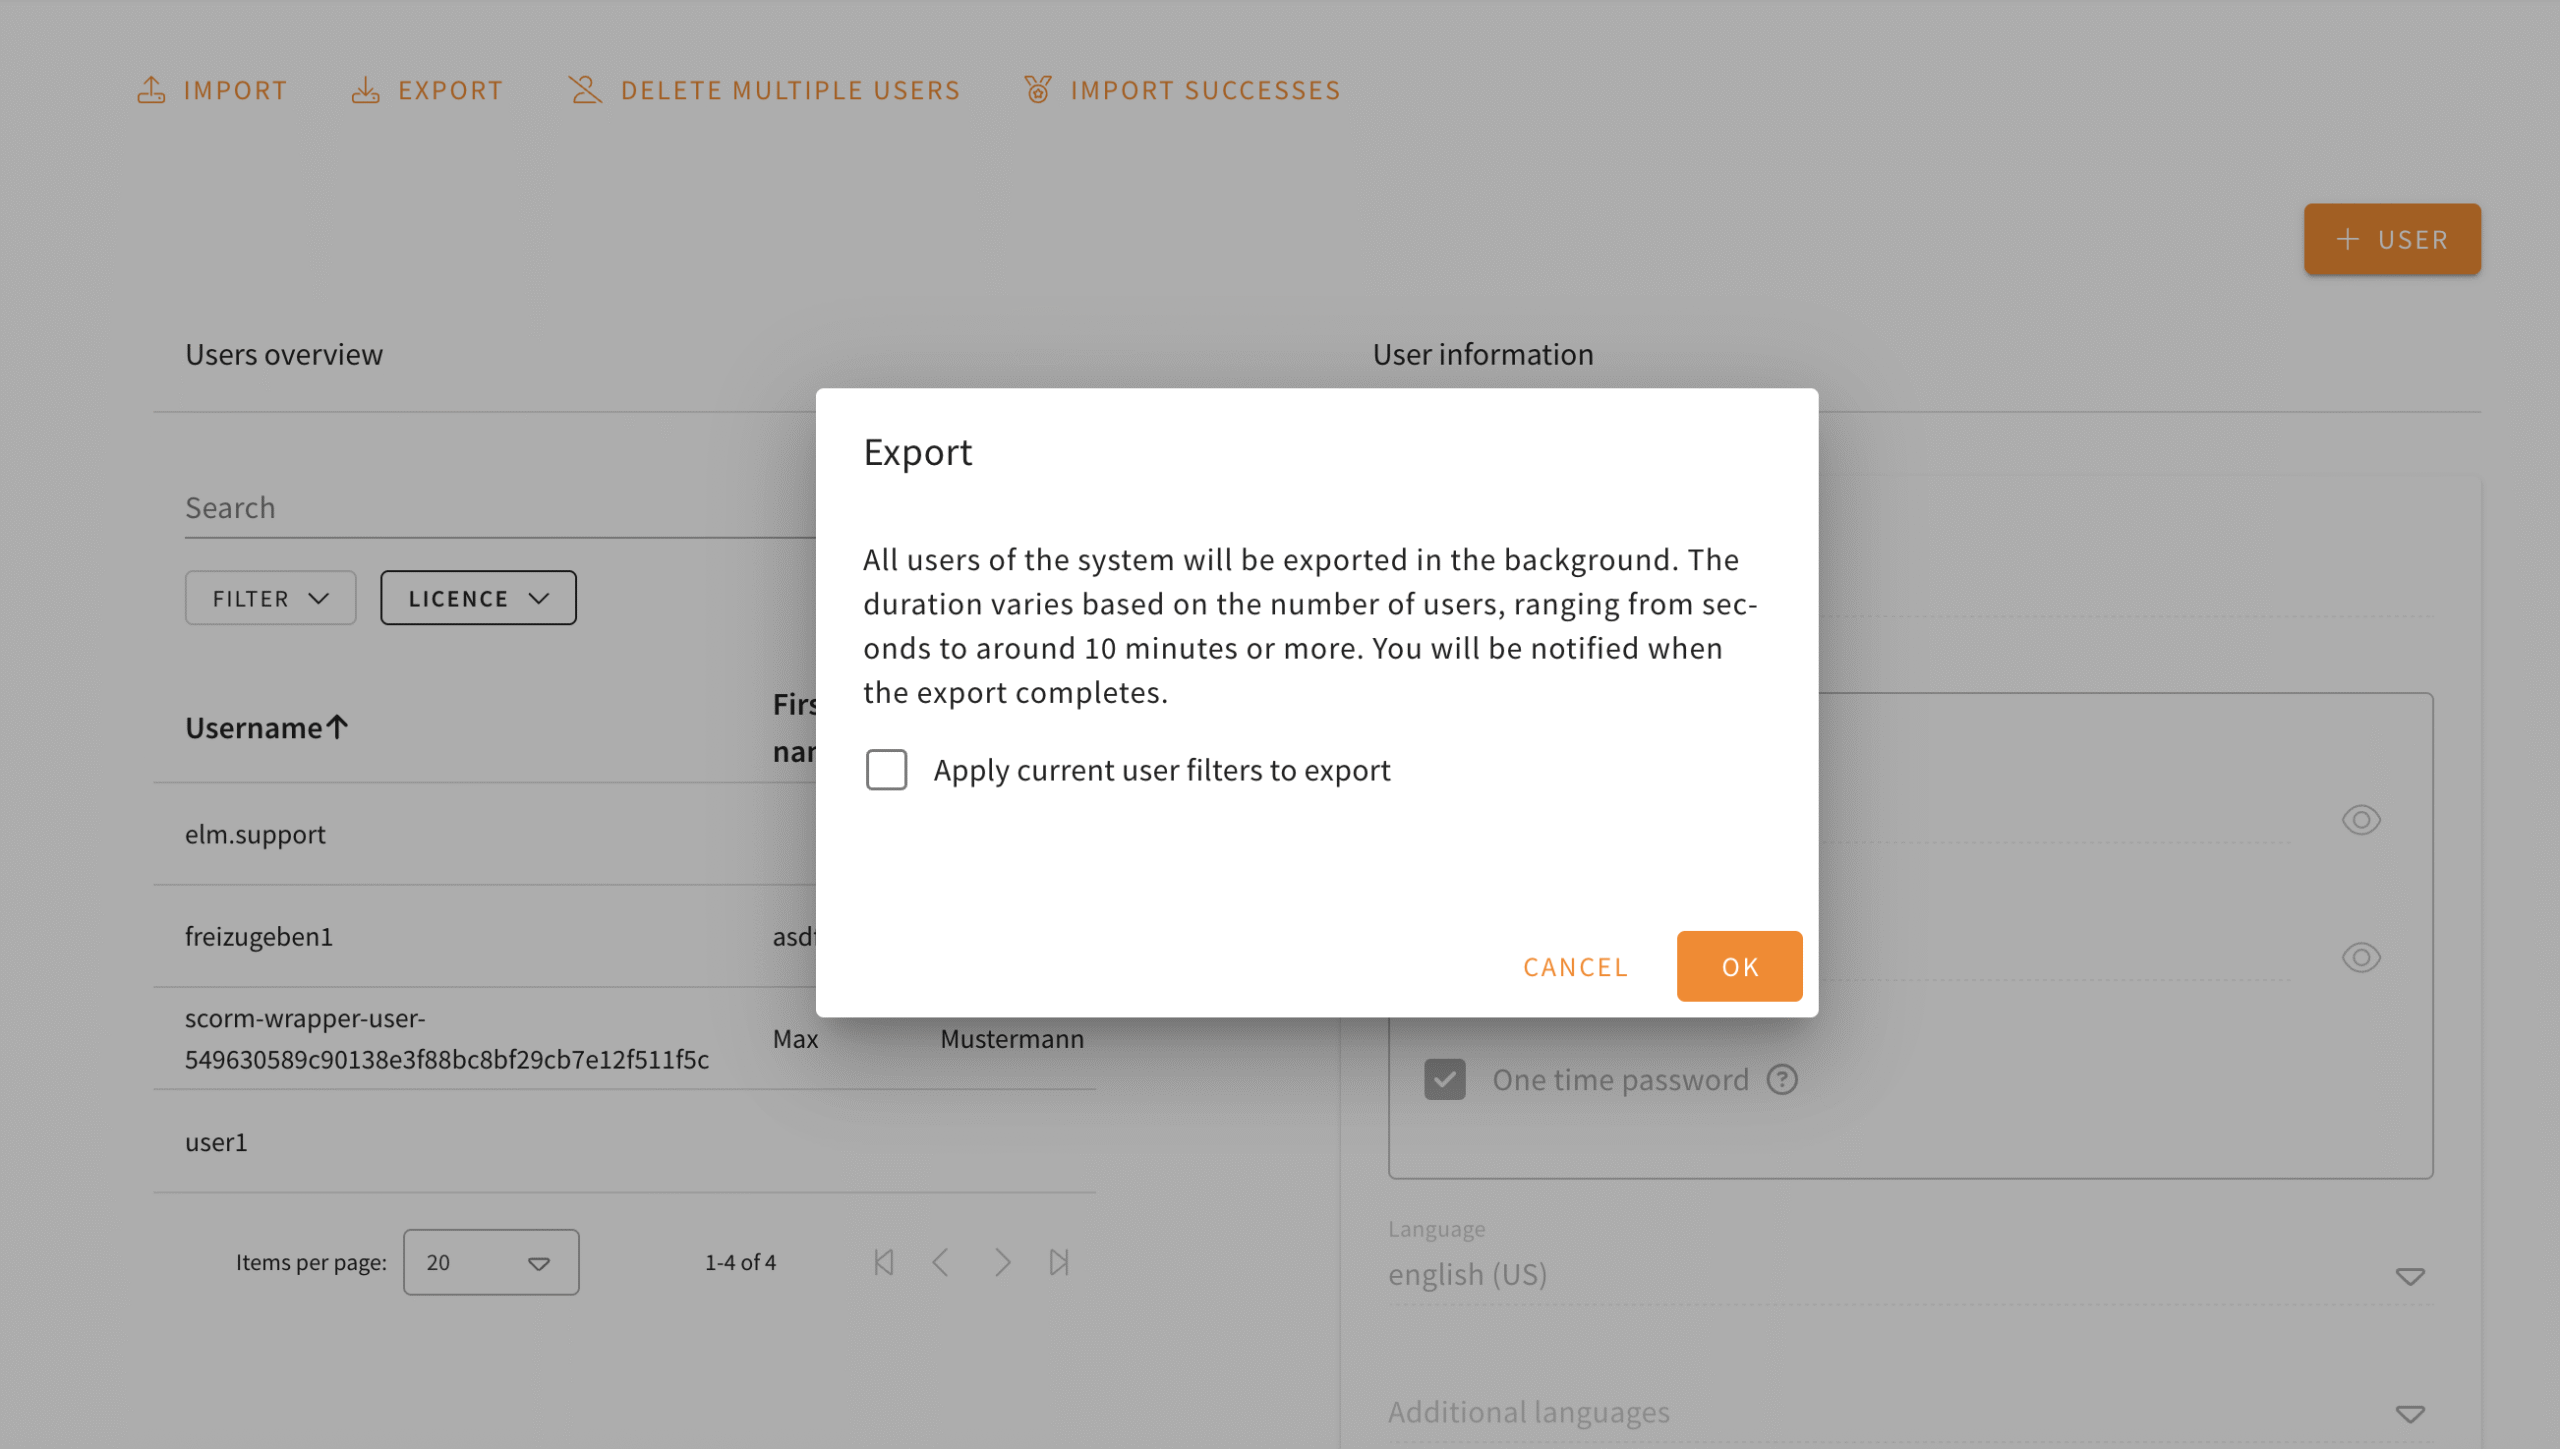Advance to next page arrow

1002,1262
